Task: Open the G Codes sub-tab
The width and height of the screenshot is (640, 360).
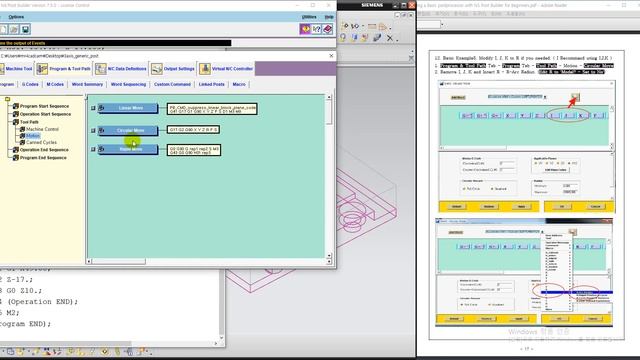Action: point(30,84)
